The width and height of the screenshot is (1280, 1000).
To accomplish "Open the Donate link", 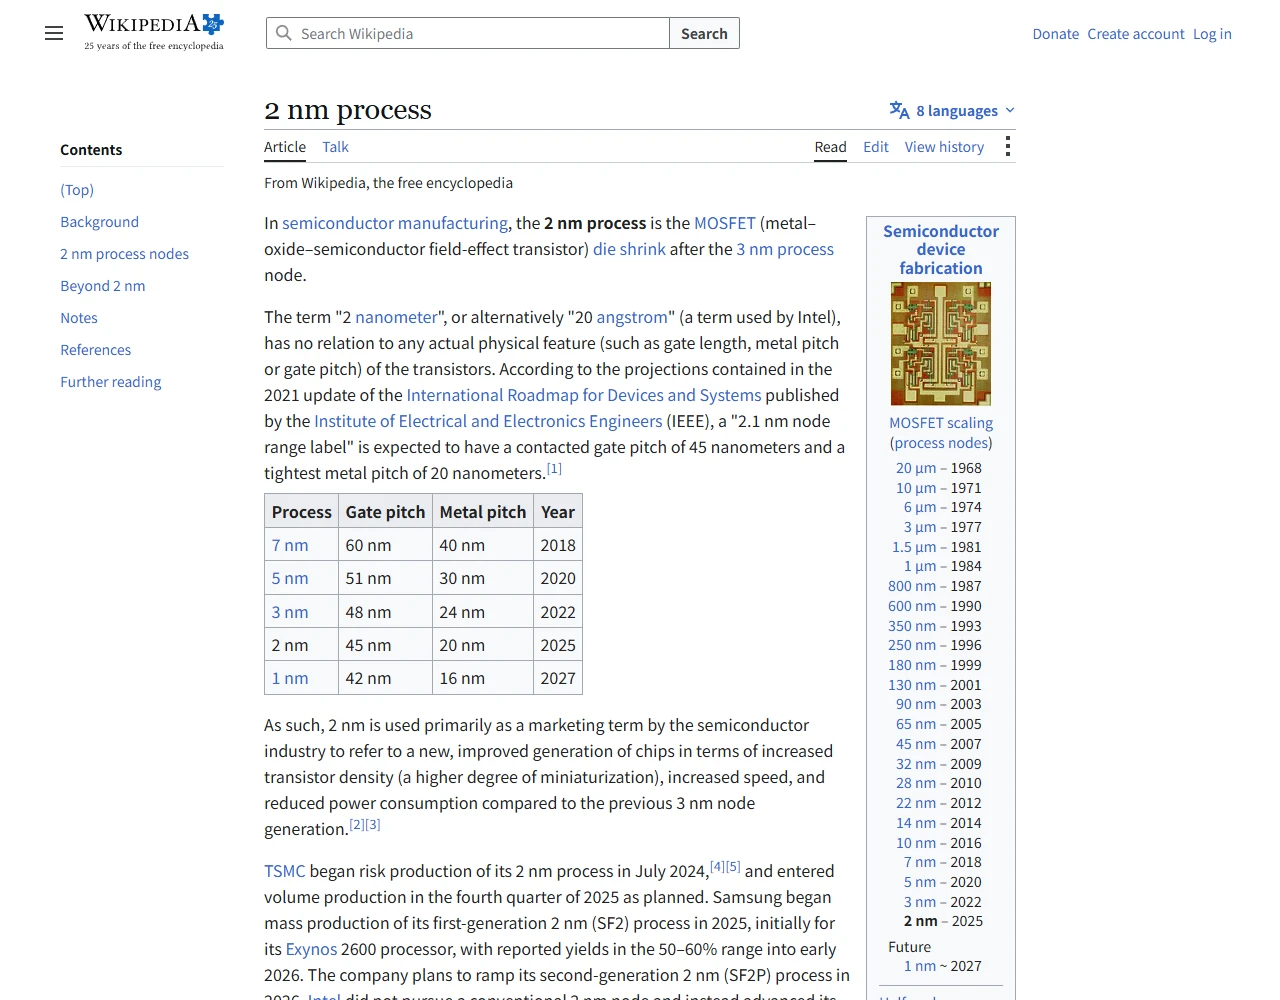I will point(1056,34).
